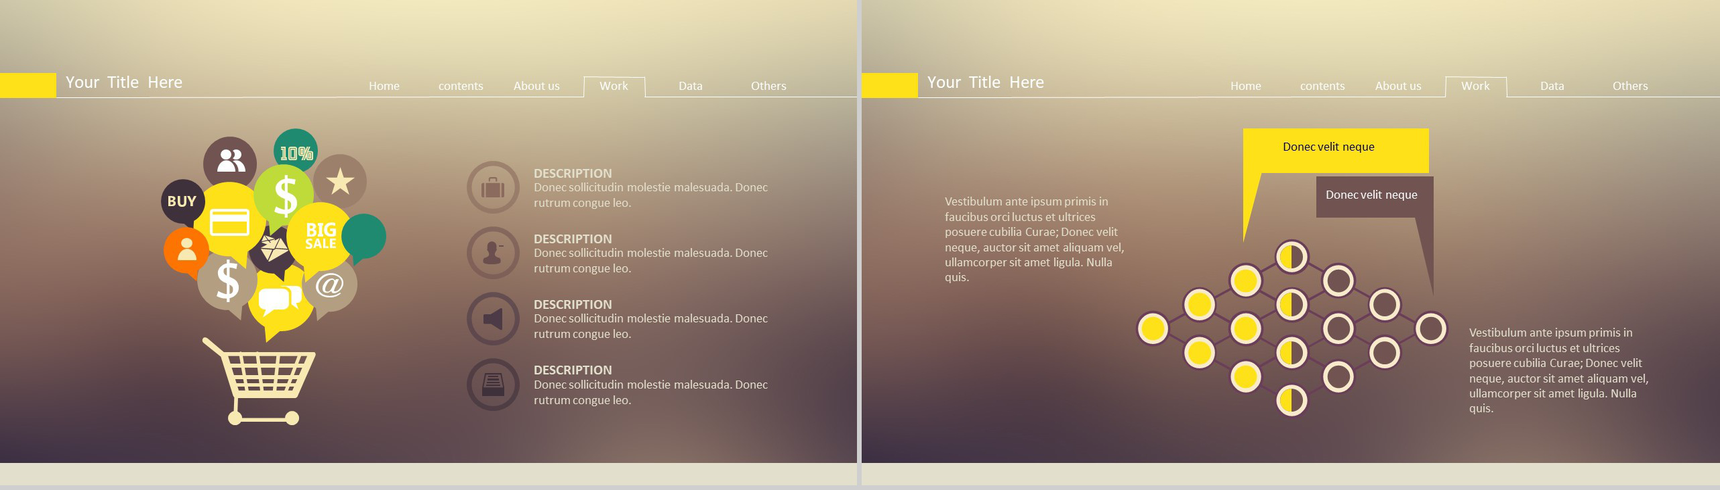The height and width of the screenshot is (490, 1720).
Task: Select the Work tab on left slide
Action: coord(614,86)
